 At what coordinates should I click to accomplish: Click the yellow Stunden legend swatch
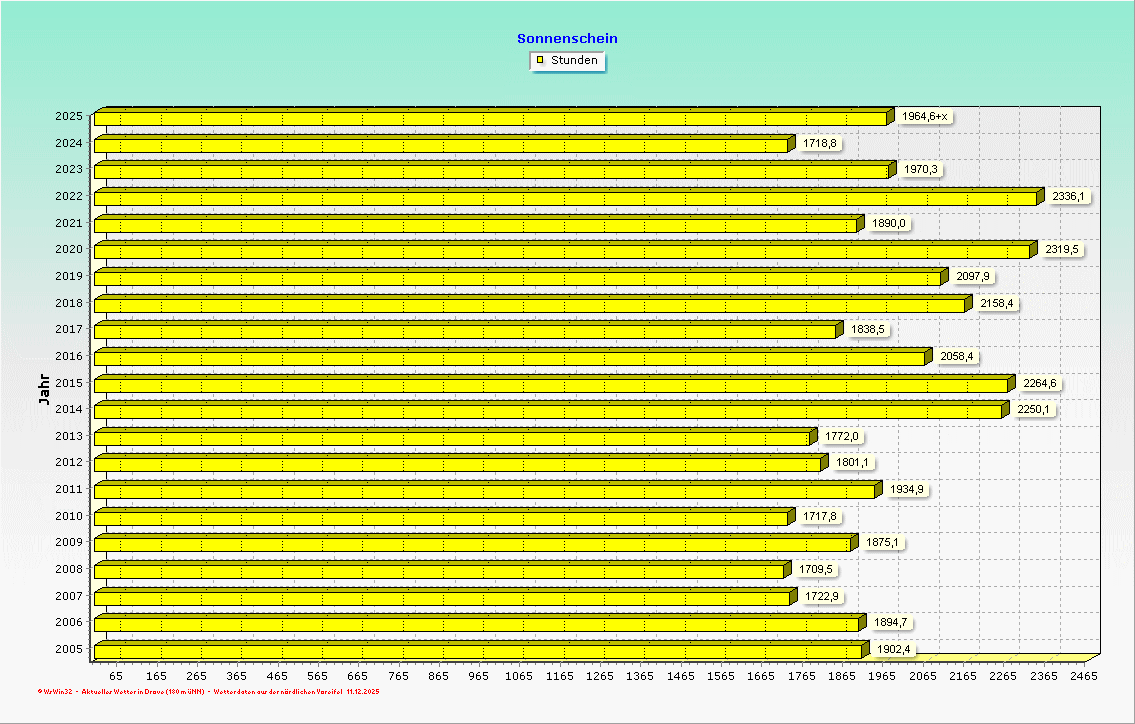pyautogui.click(x=540, y=60)
